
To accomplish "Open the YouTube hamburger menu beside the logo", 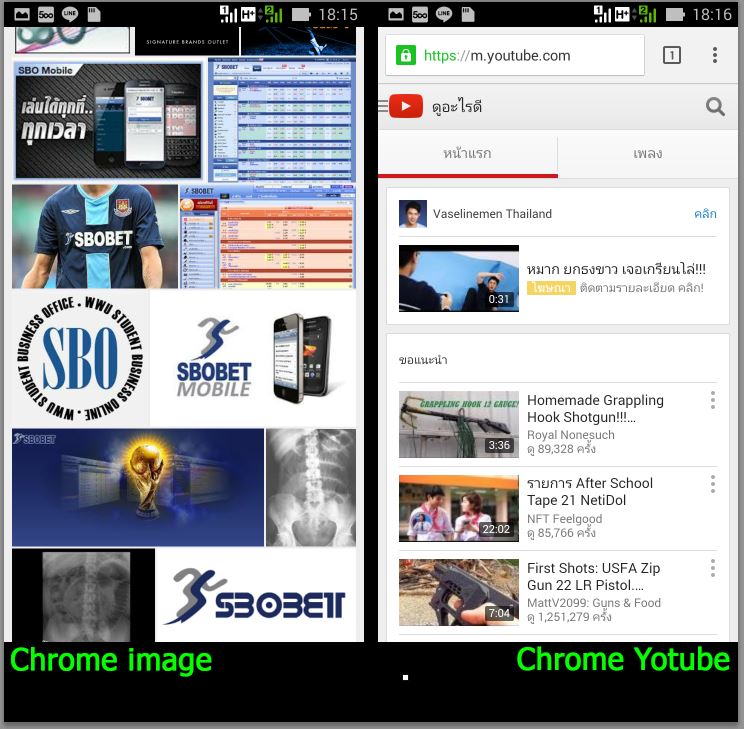I will point(383,105).
